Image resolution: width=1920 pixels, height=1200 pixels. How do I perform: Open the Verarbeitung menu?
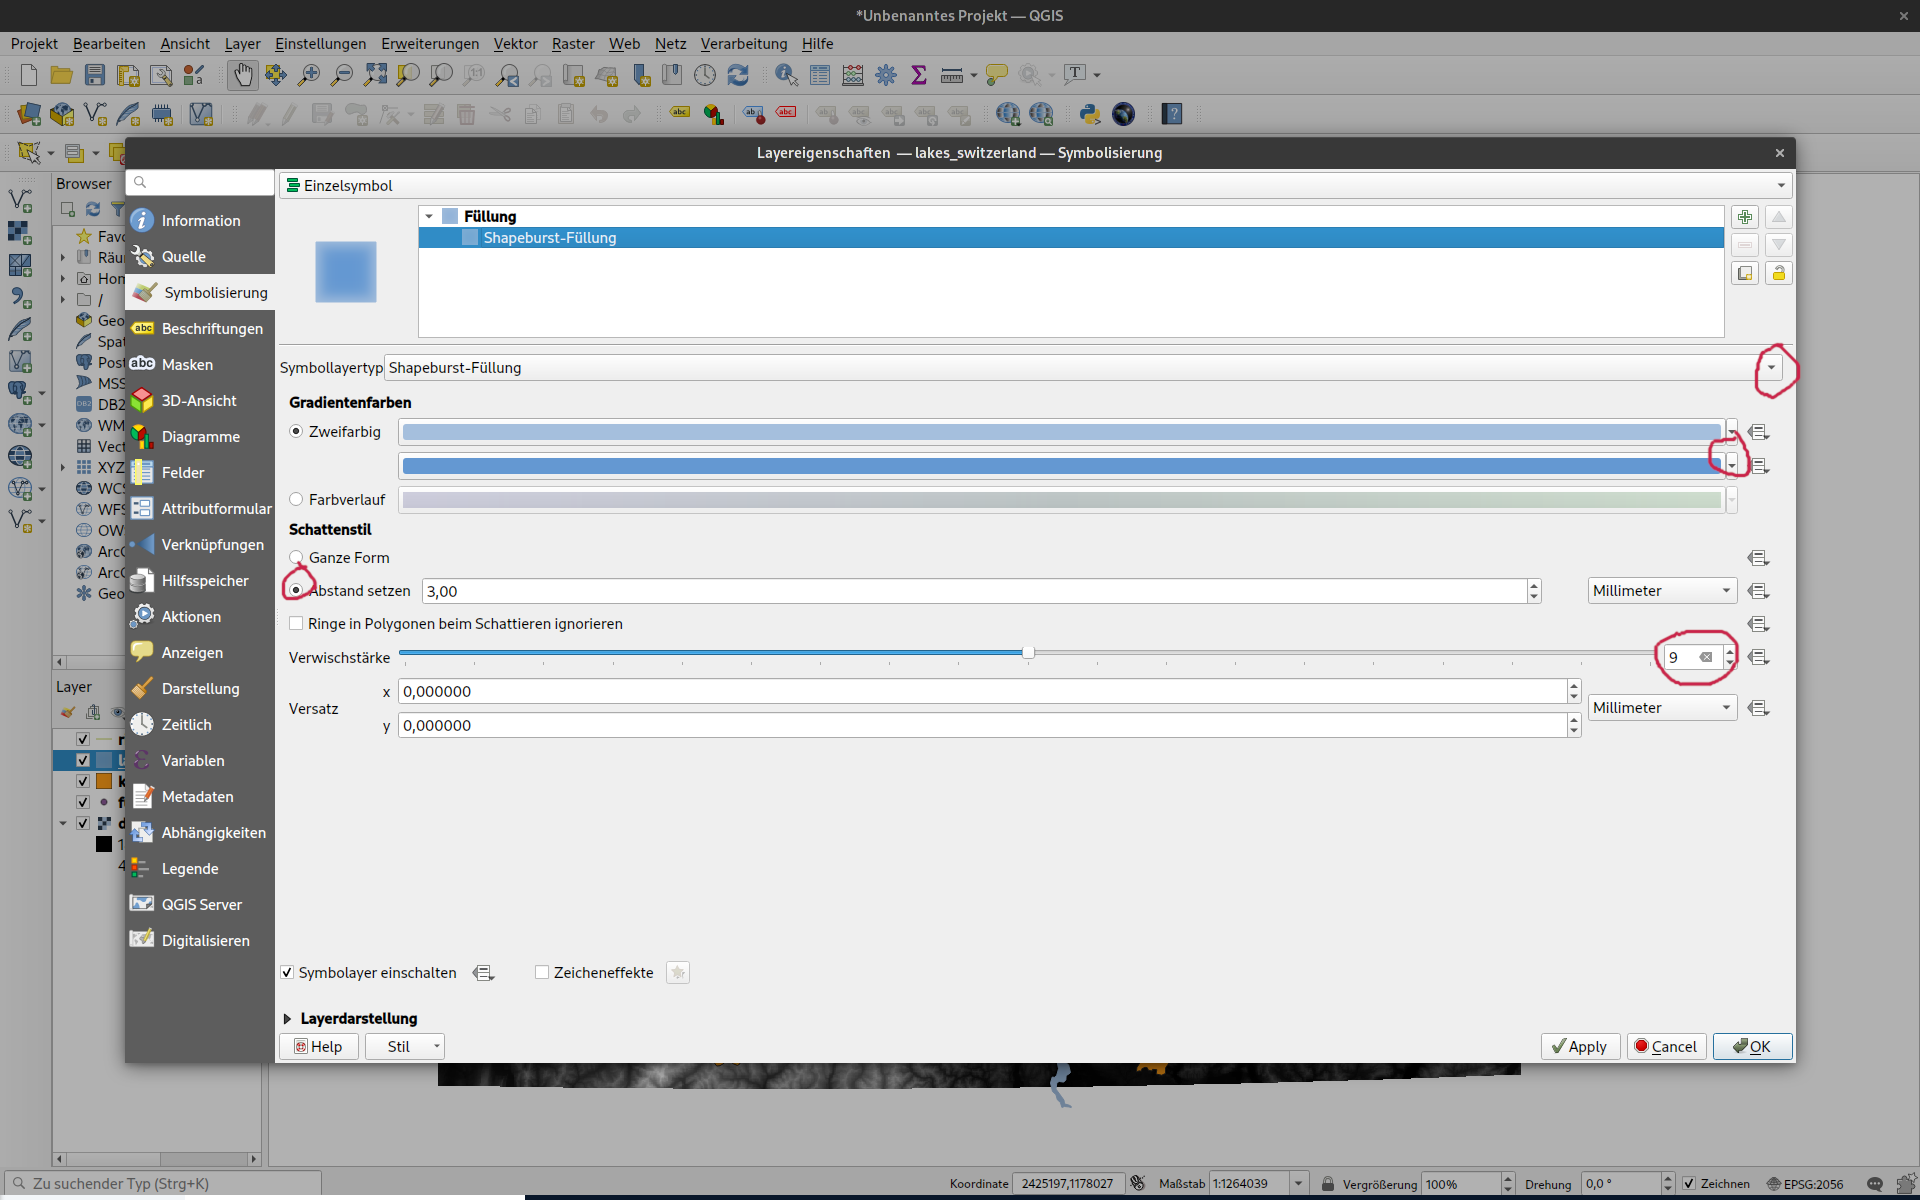[x=743, y=43]
